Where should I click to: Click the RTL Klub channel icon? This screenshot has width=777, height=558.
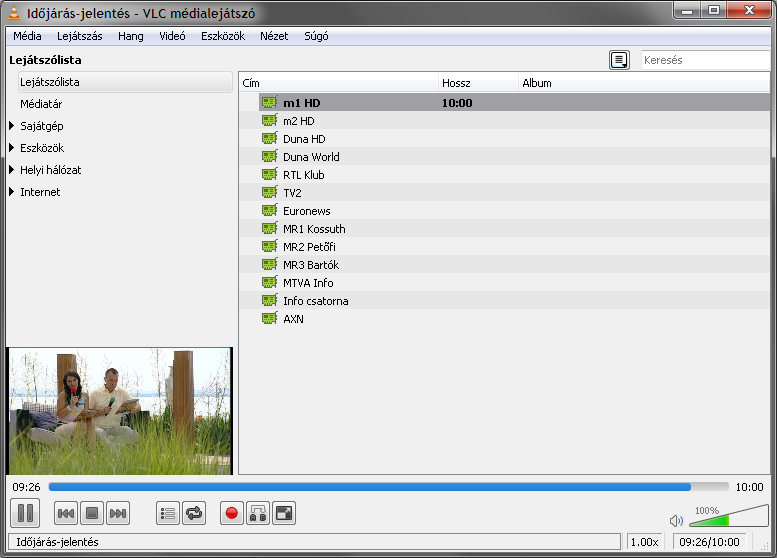click(270, 174)
